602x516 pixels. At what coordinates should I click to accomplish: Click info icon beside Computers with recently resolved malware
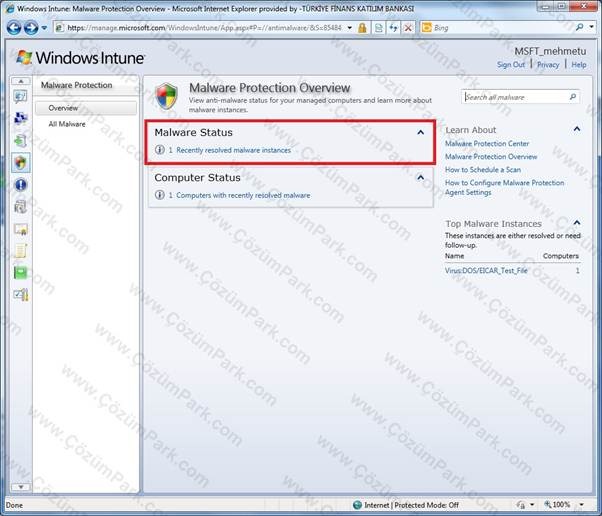(160, 195)
